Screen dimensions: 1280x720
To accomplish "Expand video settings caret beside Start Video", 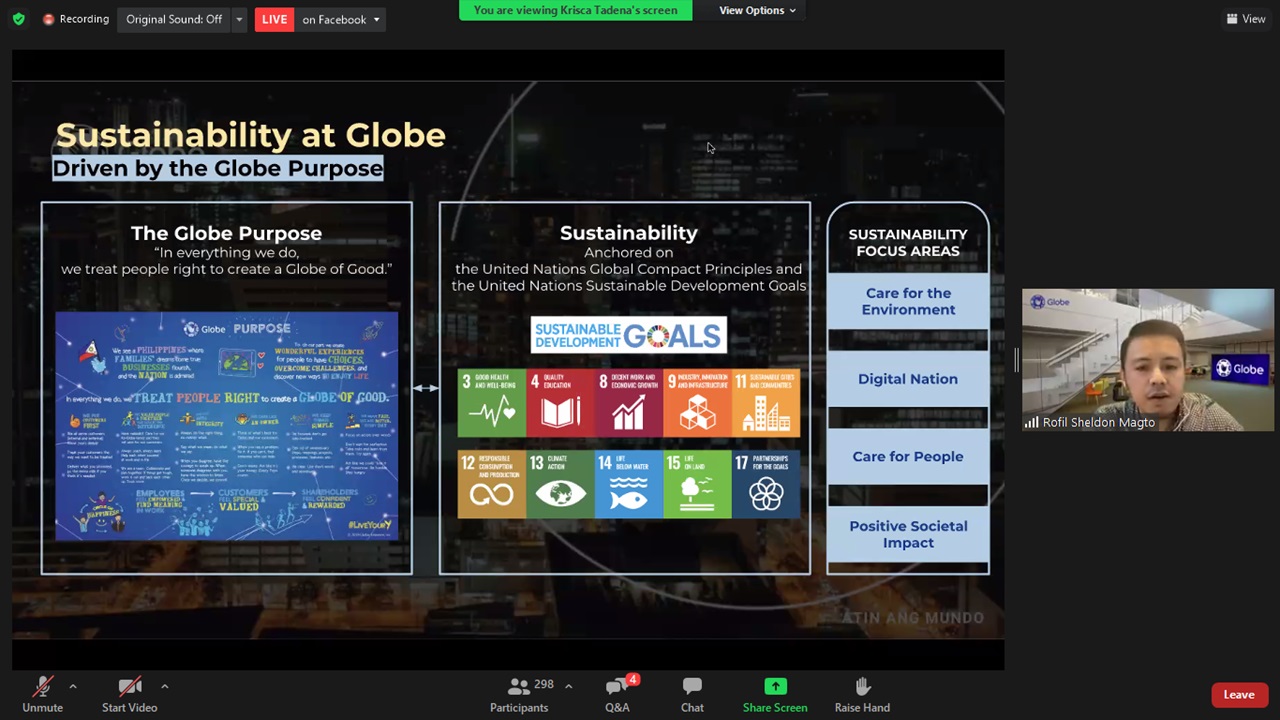I will point(164,686).
